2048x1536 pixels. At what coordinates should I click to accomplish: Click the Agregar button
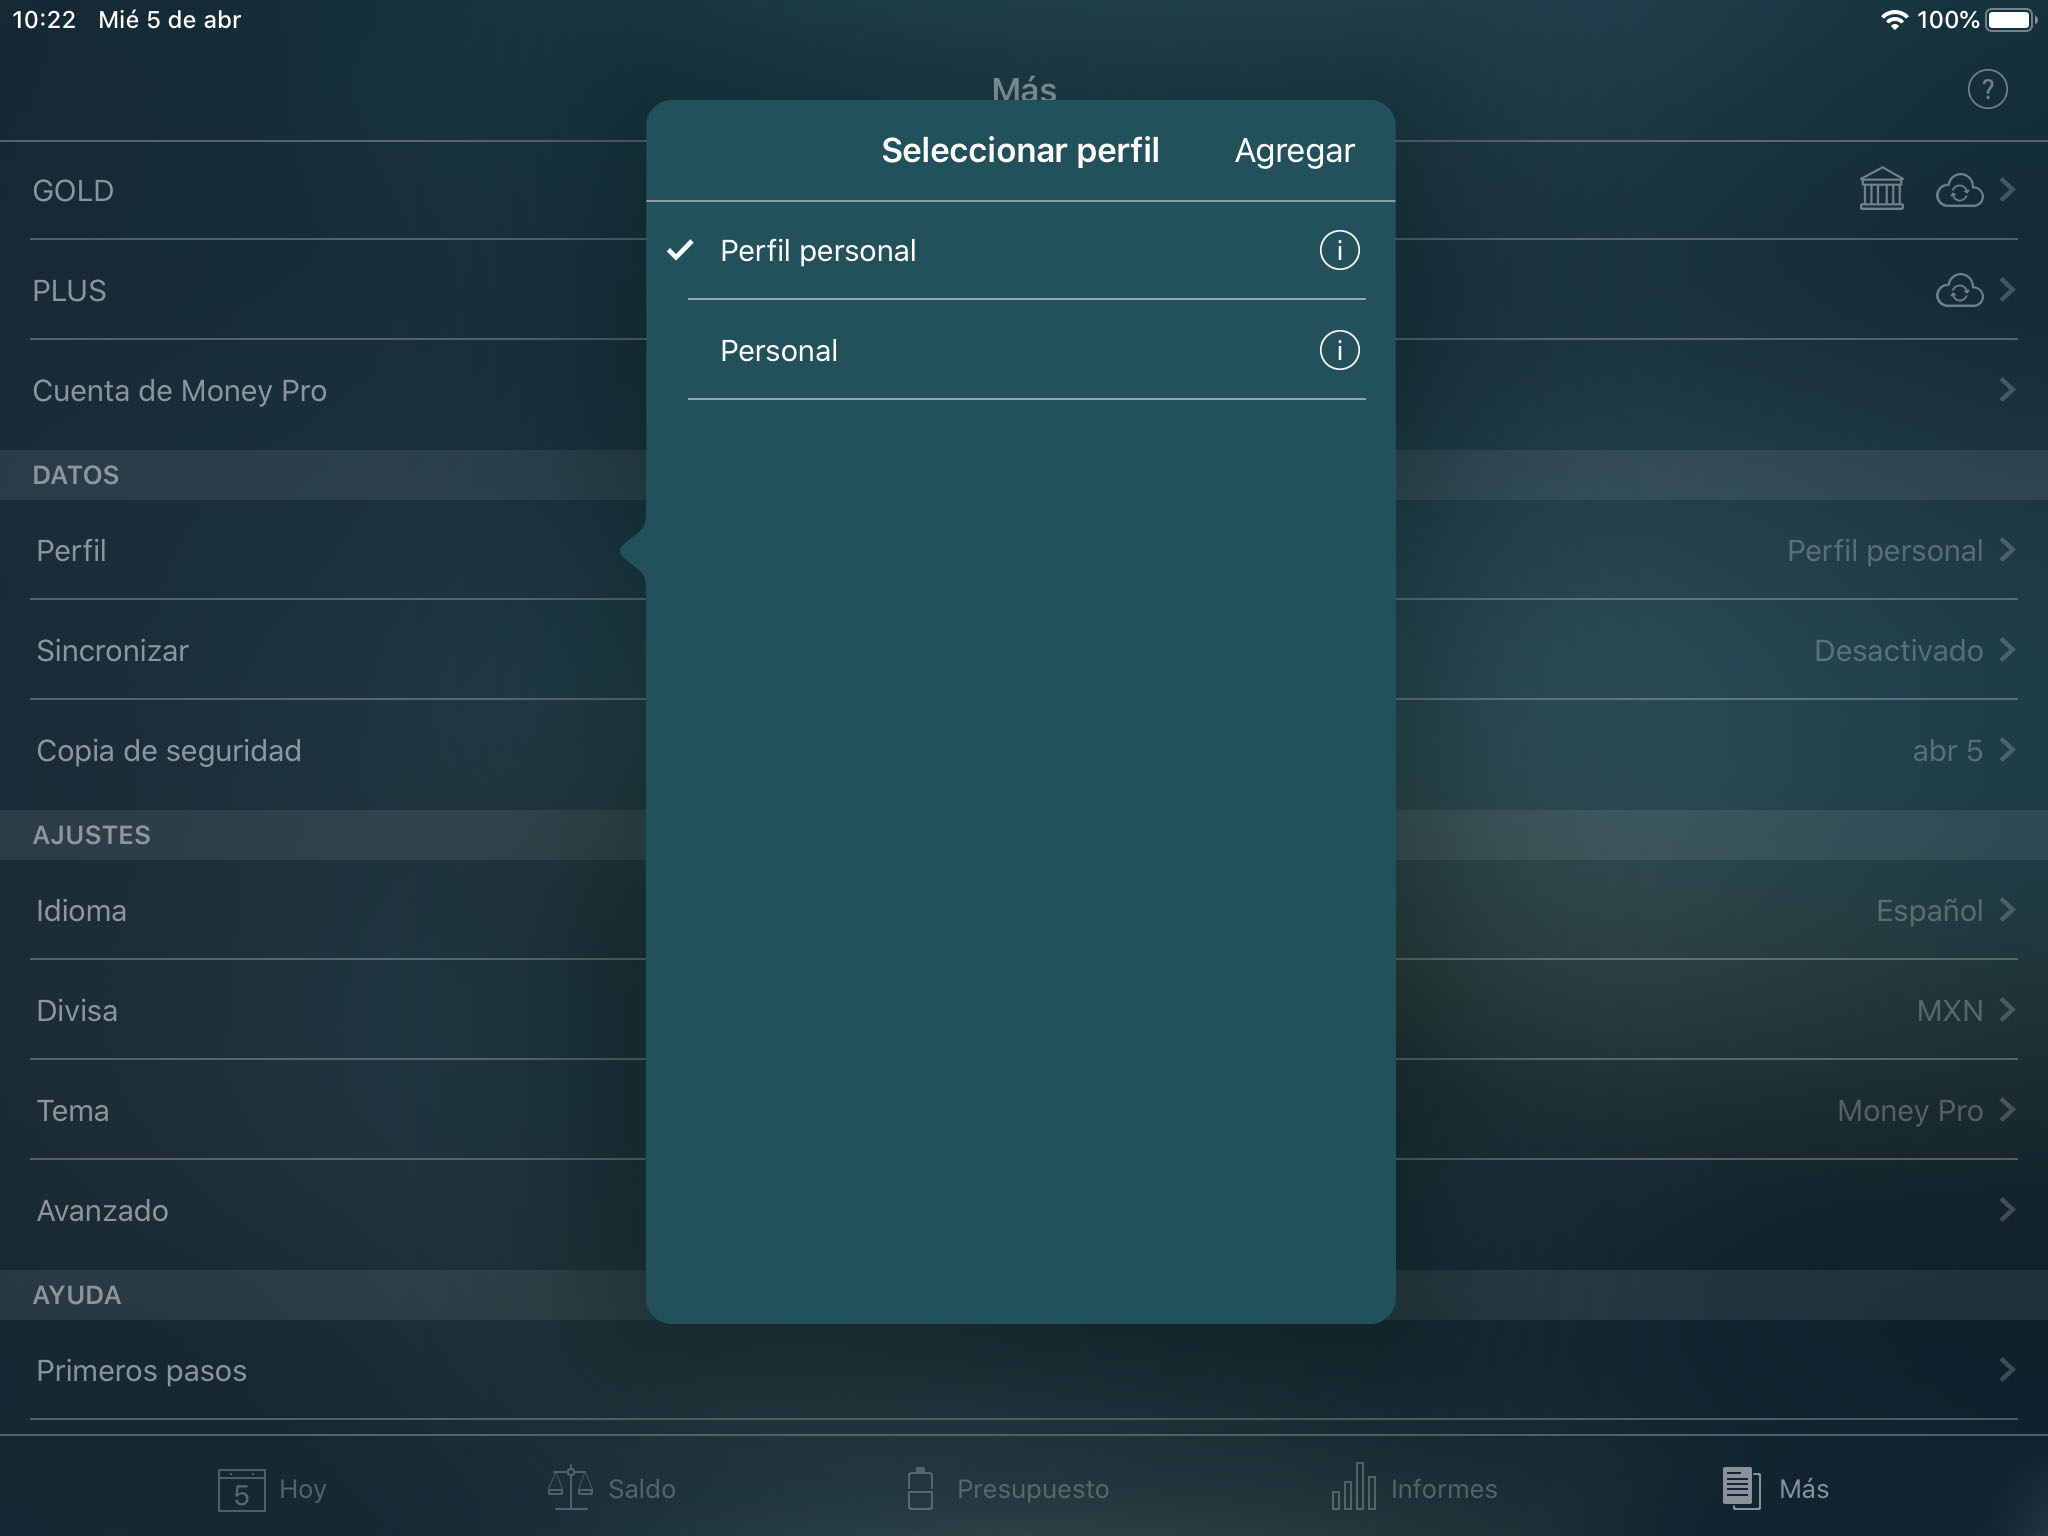(x=1294, y=150)
